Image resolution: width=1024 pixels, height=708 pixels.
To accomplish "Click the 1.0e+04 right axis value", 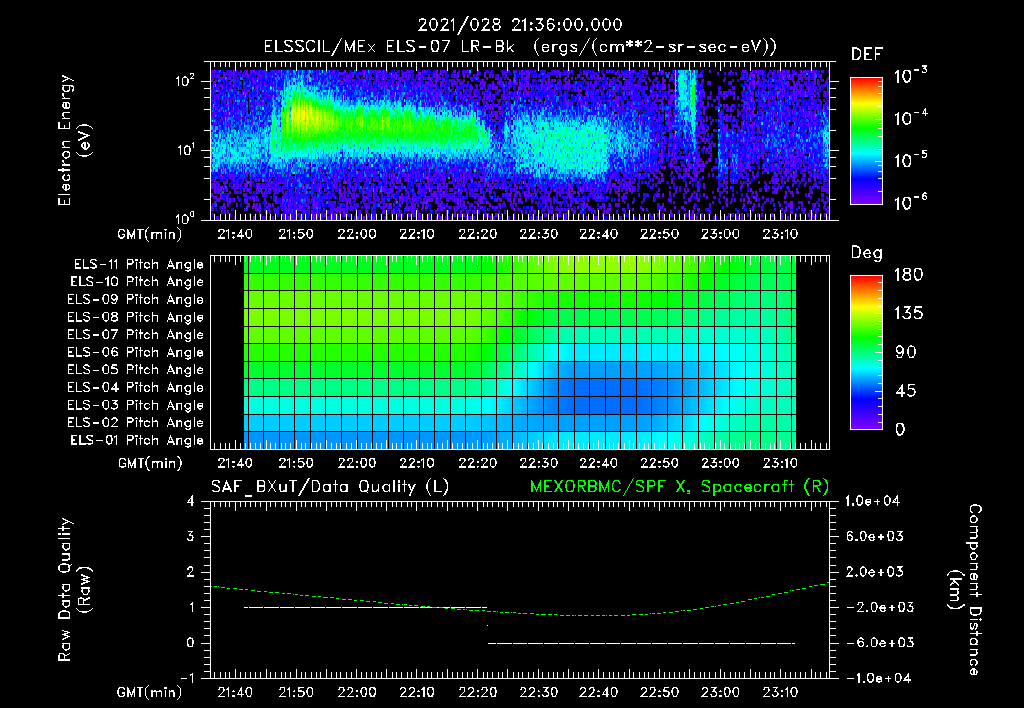I will coord(874,502).
